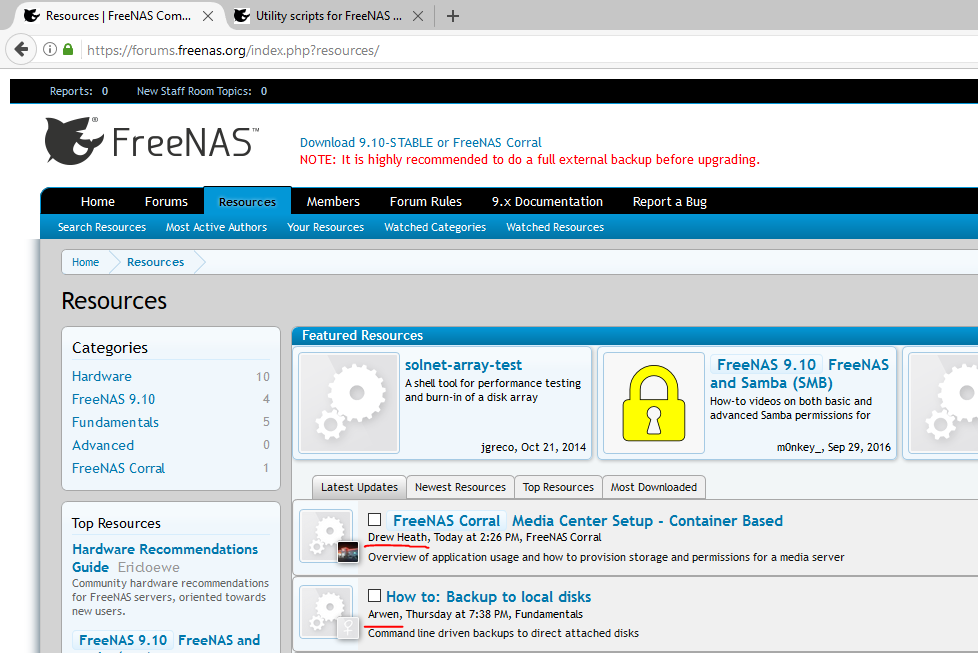This screenshot has width=978, height=653.
Task: Check the Media Center Setup resource checkbox
Action: [x=375, y=520]
